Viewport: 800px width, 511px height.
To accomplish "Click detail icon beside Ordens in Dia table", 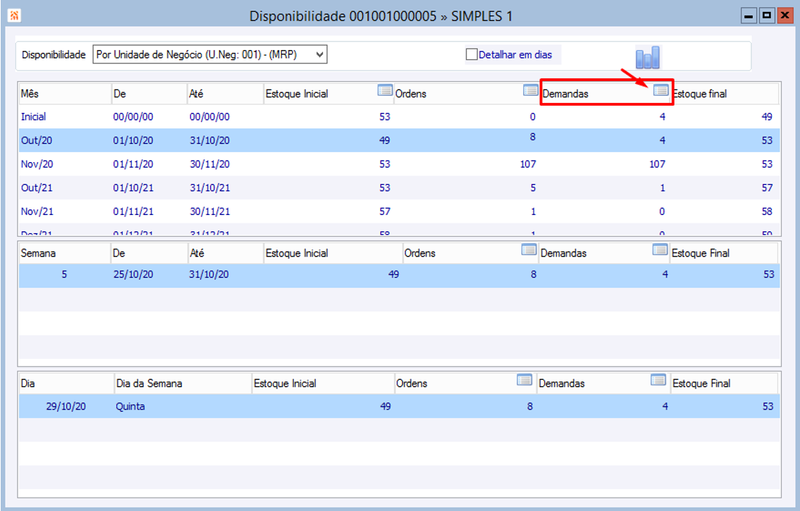I will pos(524,380).
